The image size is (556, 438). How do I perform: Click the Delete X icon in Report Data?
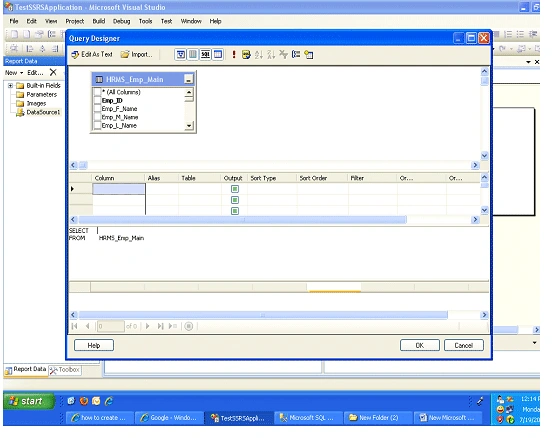pyautogui.click(x=53, y=72)
